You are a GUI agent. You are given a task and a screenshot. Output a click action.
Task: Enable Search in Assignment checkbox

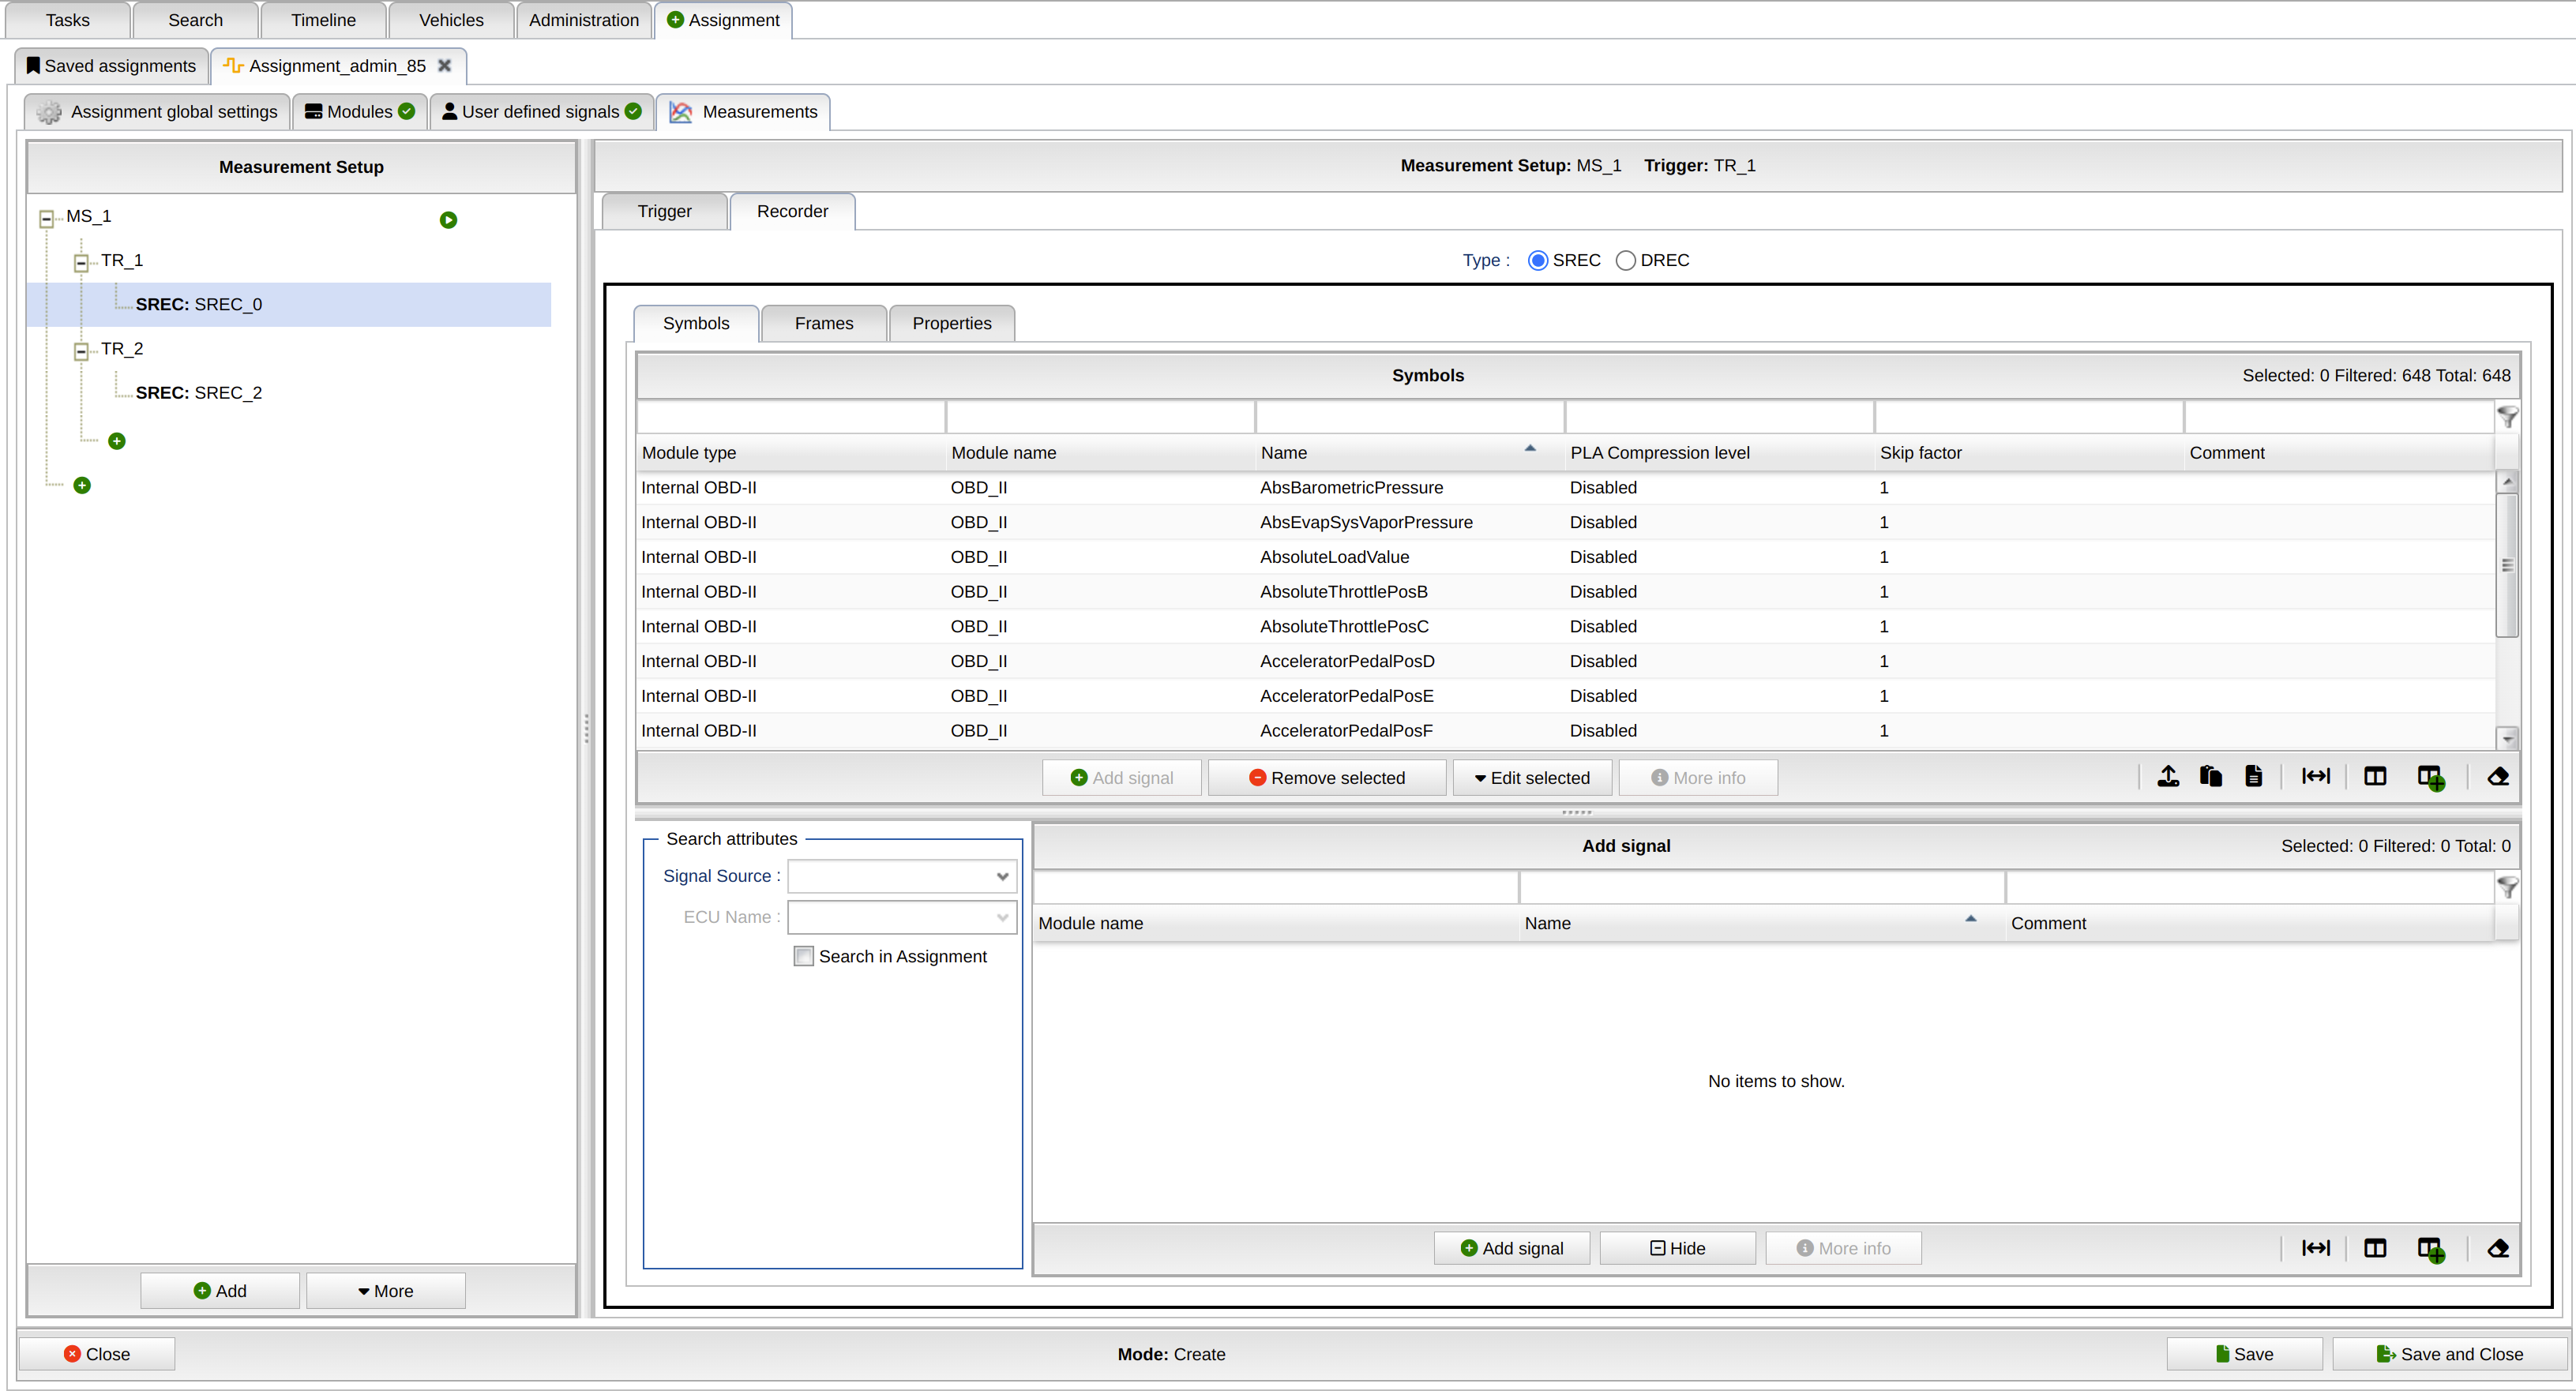tap(803, 956)
